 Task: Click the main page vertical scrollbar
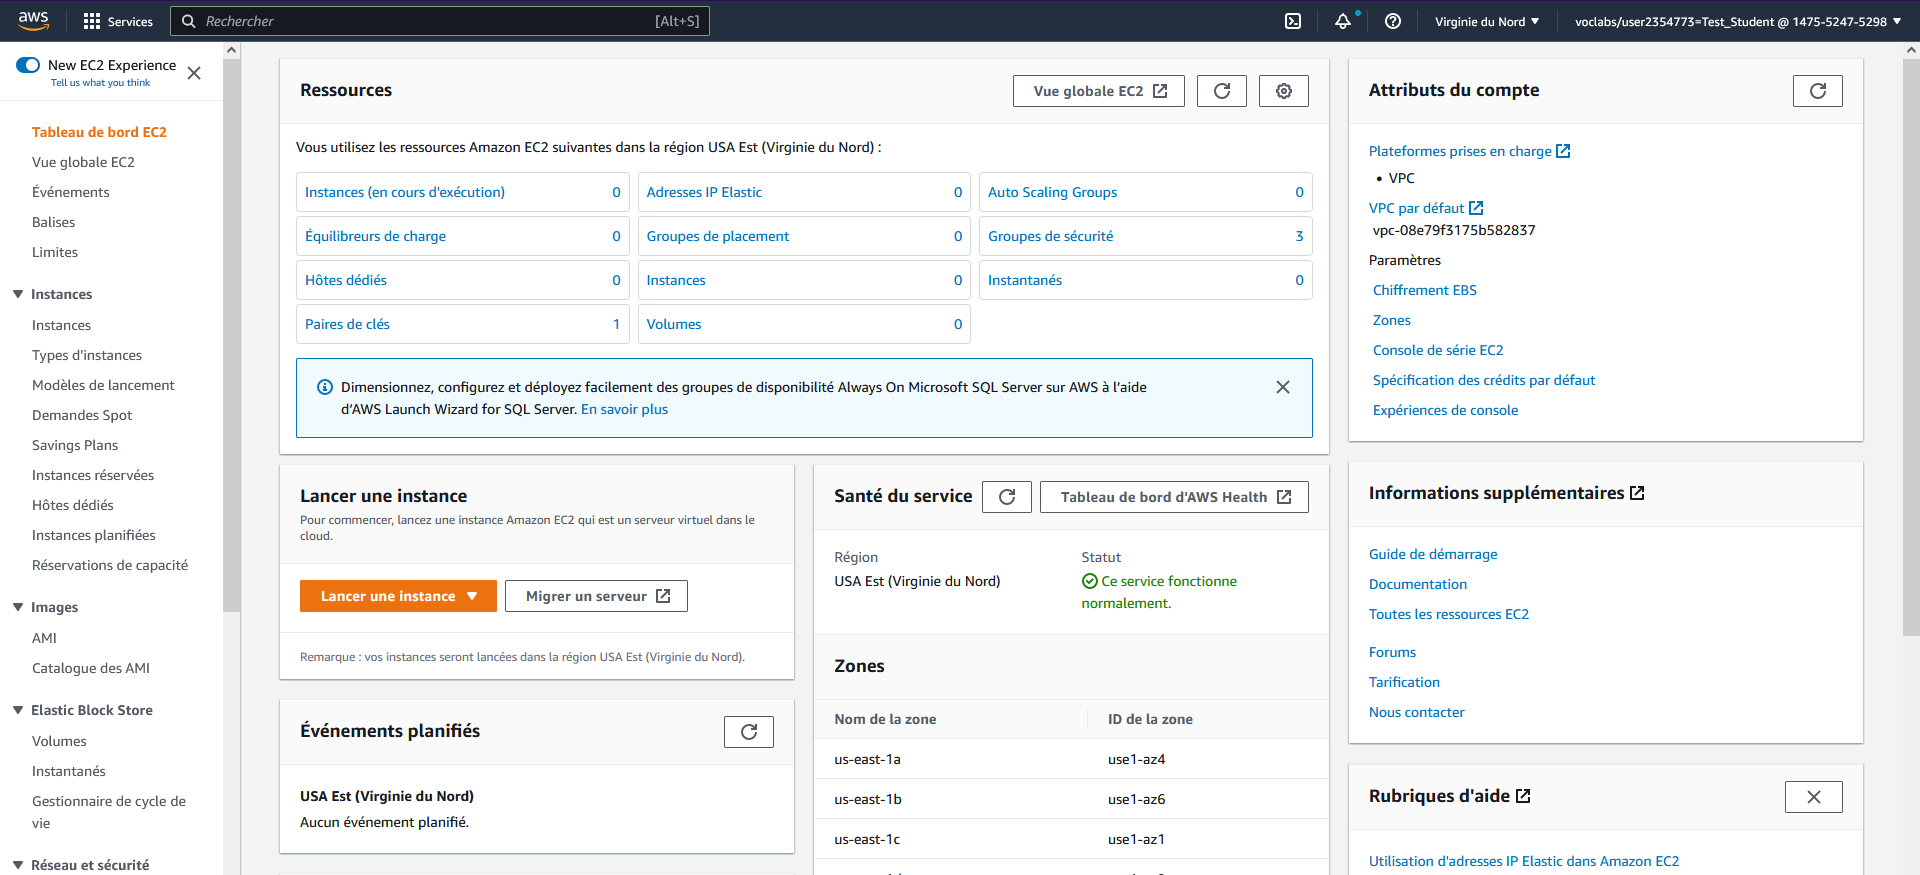tap(1911, 345)
